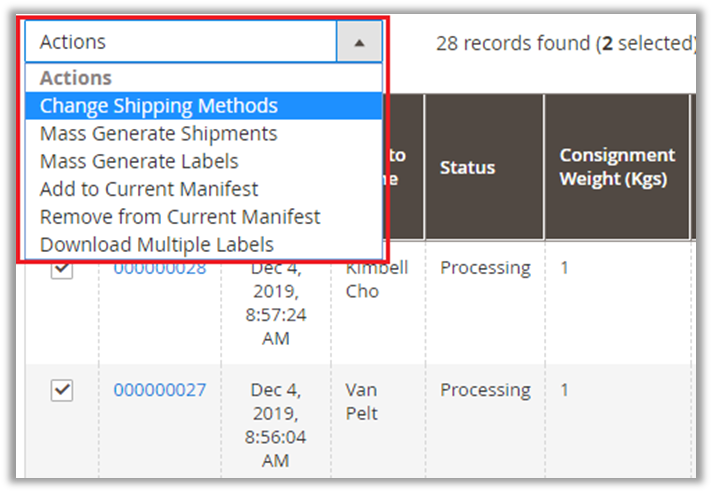Image resolution: width=713 pixels, height=492 pixels.
Task: Select Remove from Current Manifest
Action: coord(180,217)
